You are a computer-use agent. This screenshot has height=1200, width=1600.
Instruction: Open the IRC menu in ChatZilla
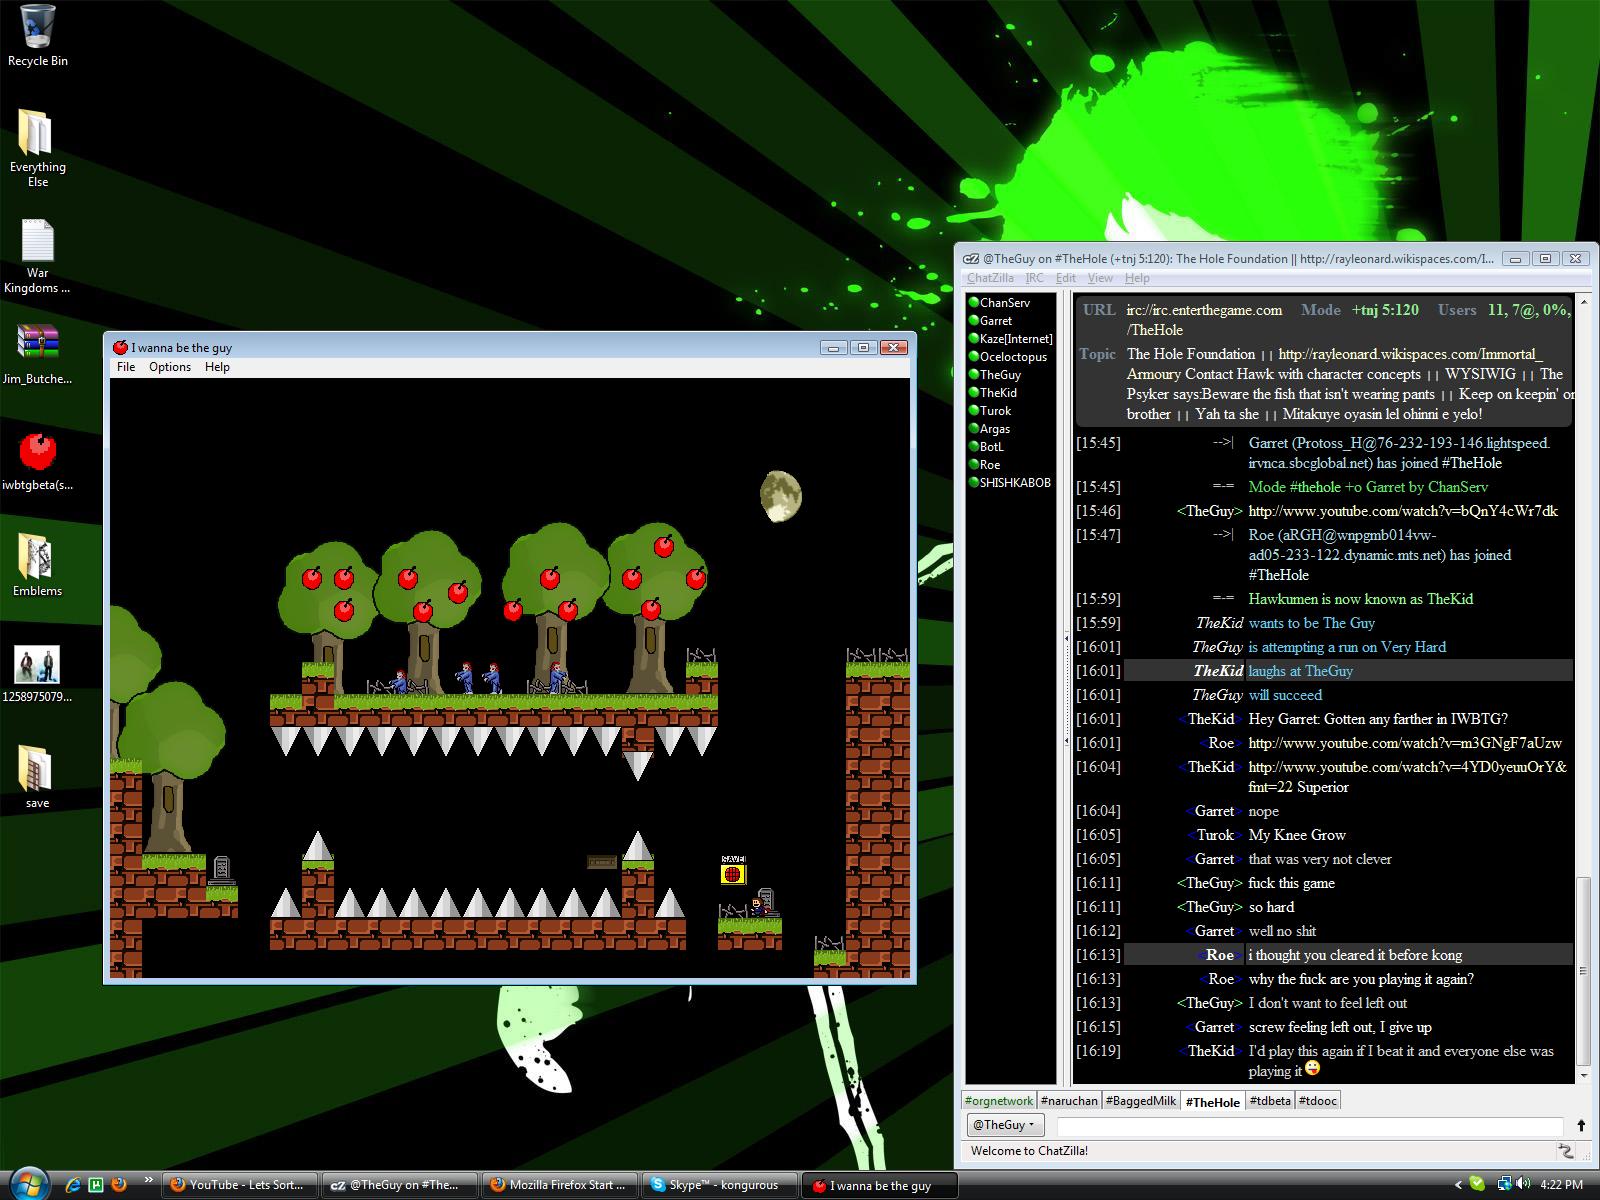click(1035, 278)
